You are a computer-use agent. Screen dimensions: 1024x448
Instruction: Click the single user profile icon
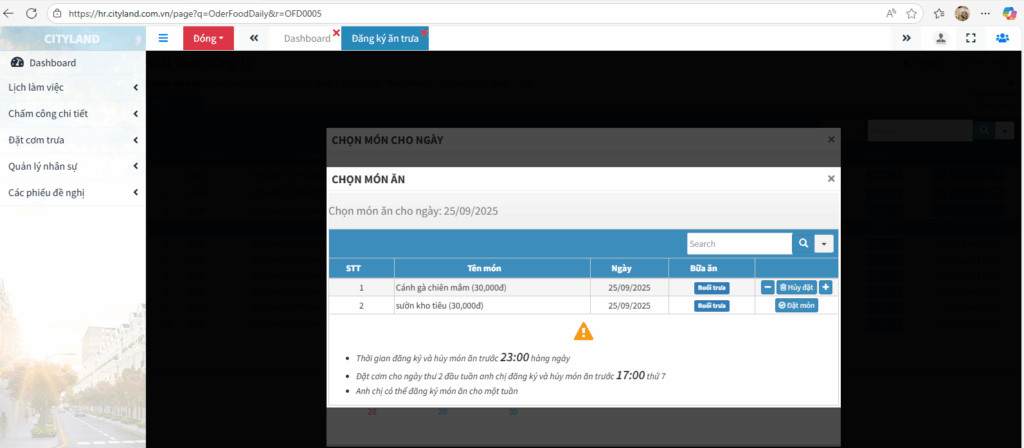(941, 38)
